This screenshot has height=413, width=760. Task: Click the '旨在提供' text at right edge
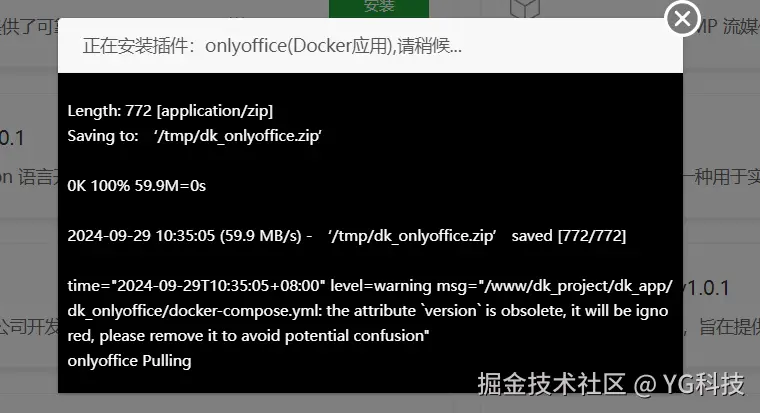729,327
